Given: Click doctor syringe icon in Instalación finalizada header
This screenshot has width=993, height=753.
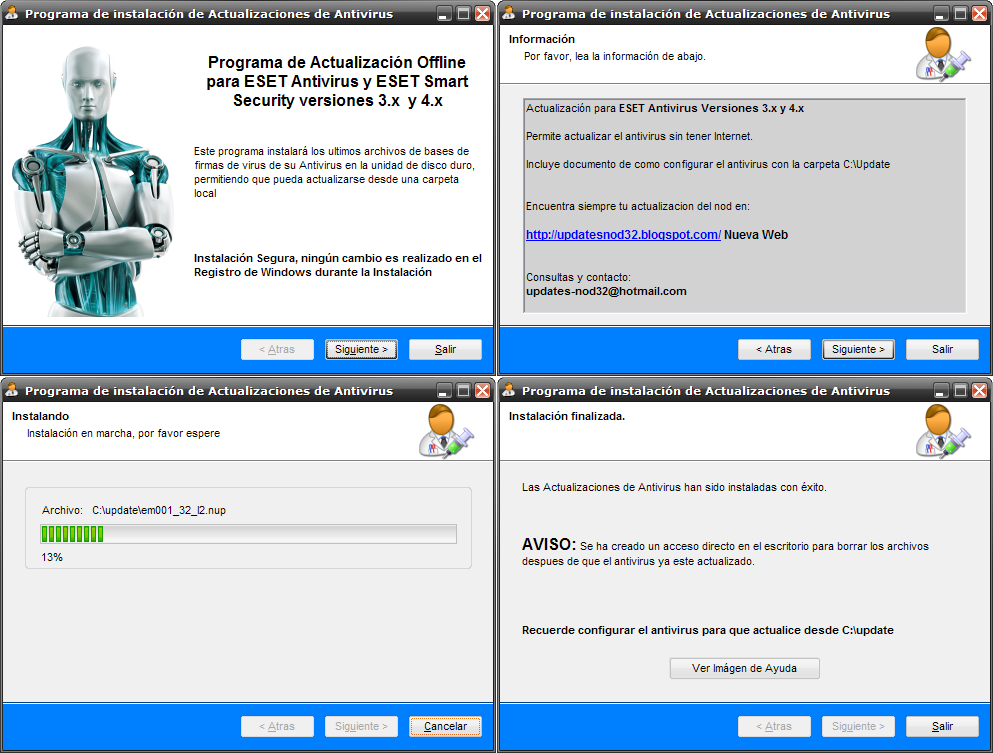Looking at the screenshot, I should [x=942, y=431].
